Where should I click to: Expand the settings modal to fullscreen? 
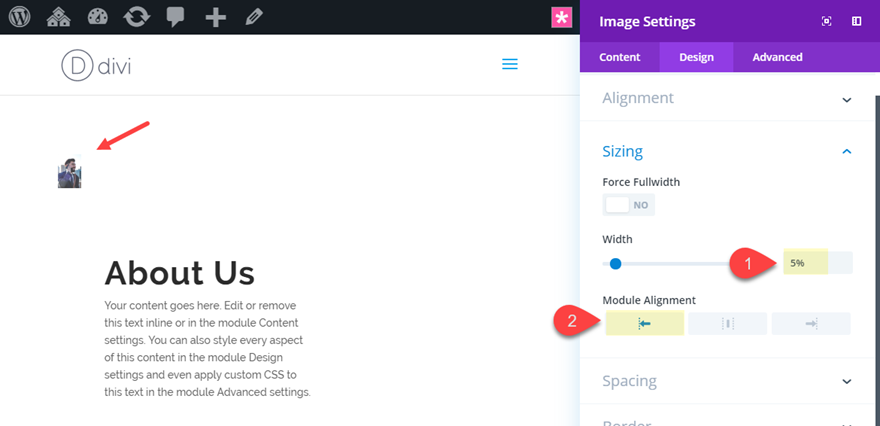click(x=827, y=21)
